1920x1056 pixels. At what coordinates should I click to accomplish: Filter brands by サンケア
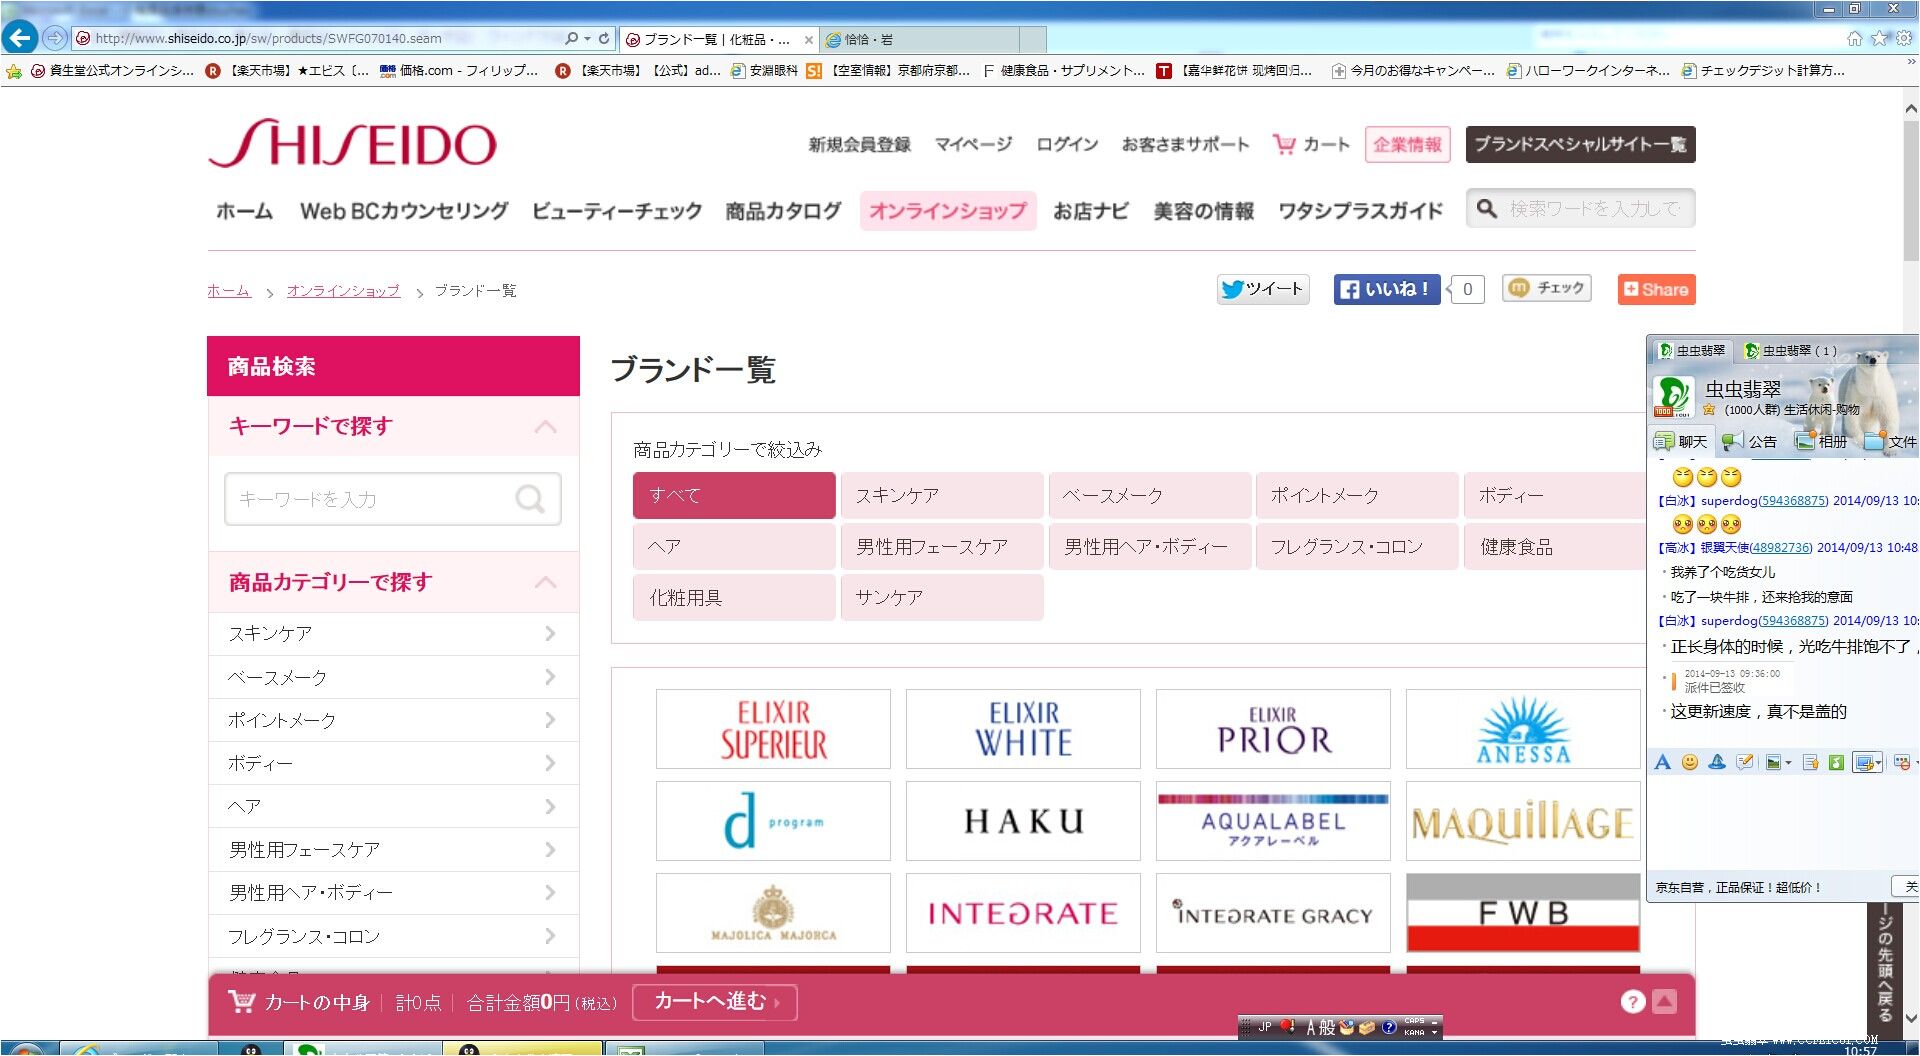[x=942, y=597]
